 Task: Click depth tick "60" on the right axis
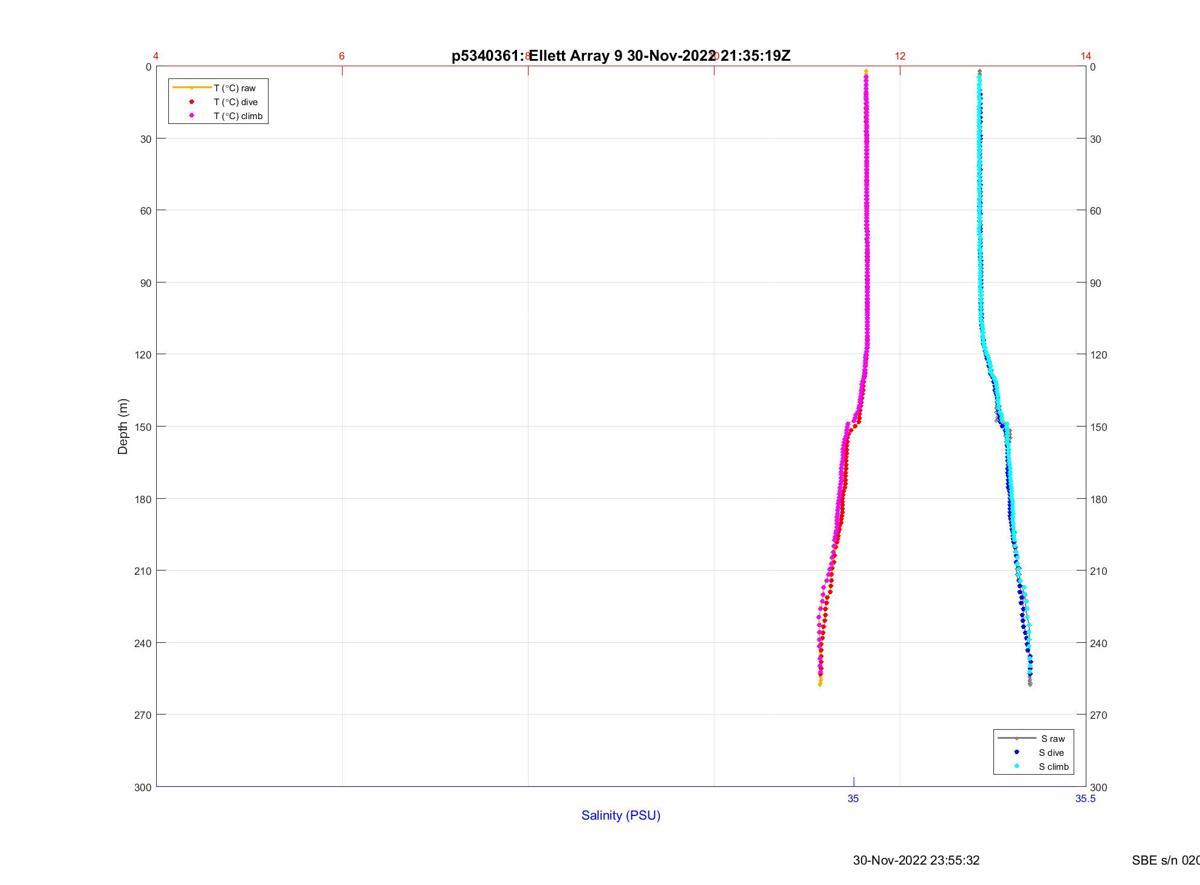1097,211
